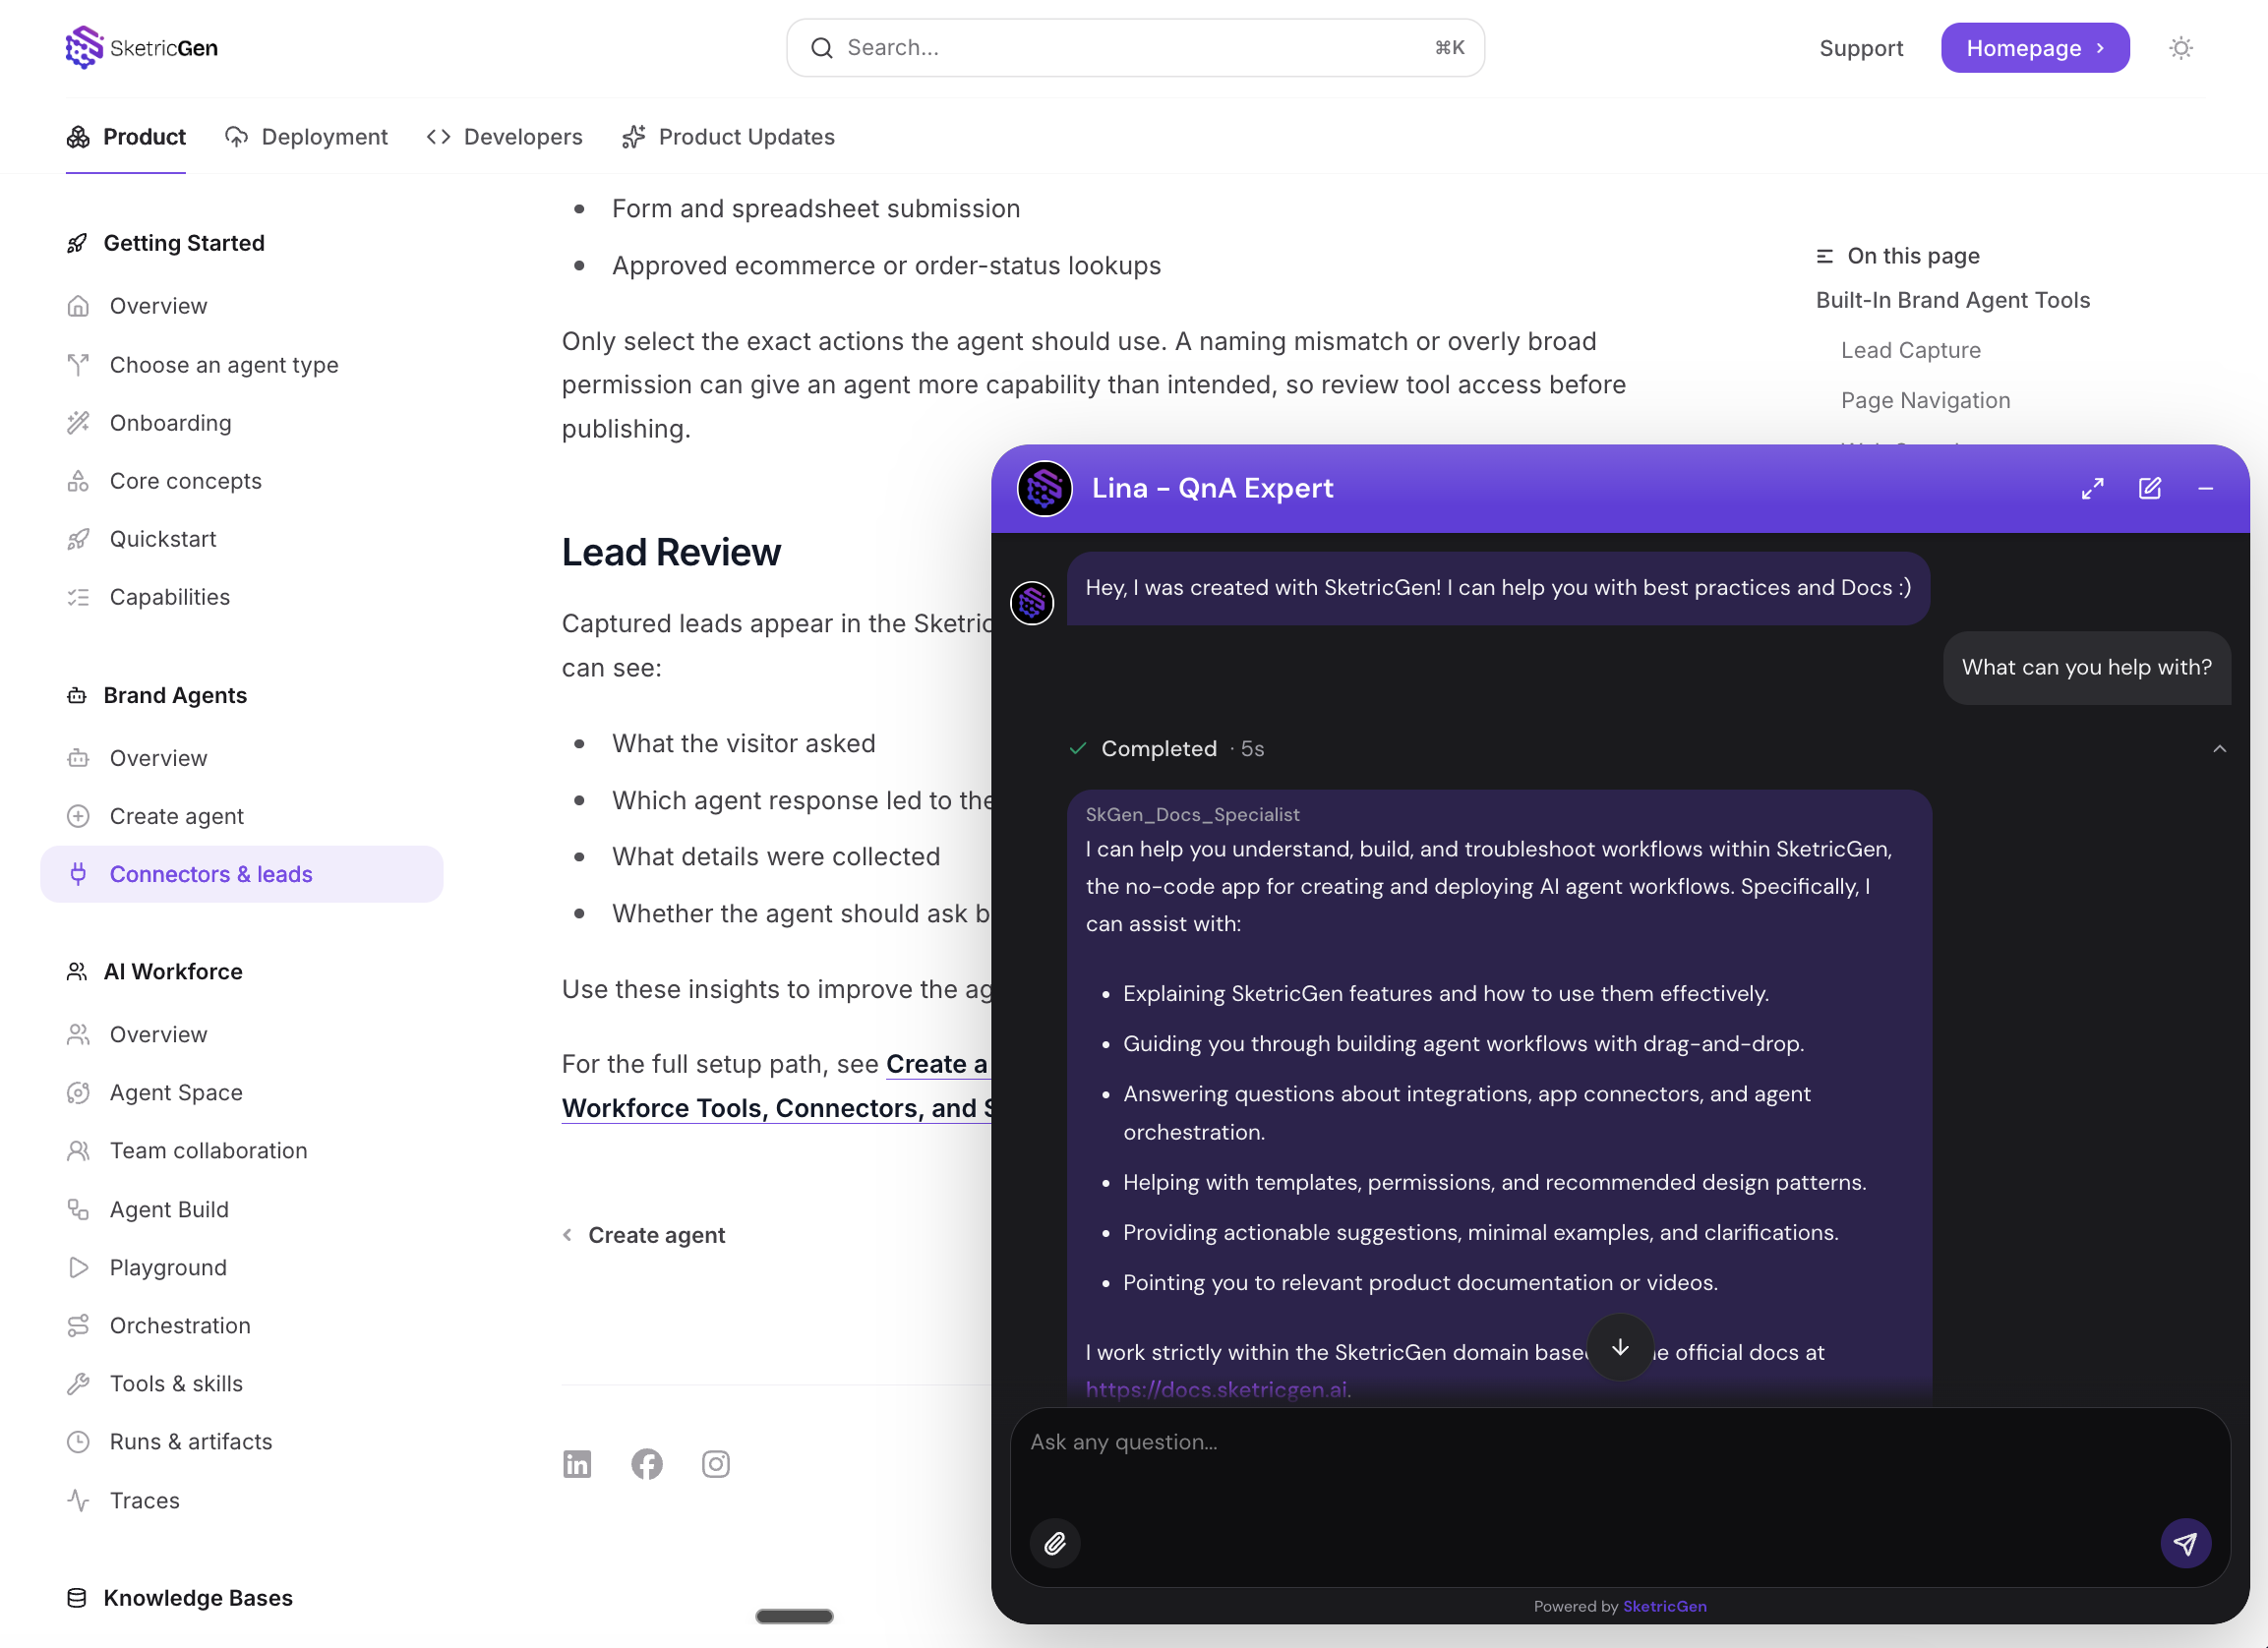Screen dimensions: 2268x1648
Task: Click the Team collaboration icon
Action: [x=78, y=1151]
